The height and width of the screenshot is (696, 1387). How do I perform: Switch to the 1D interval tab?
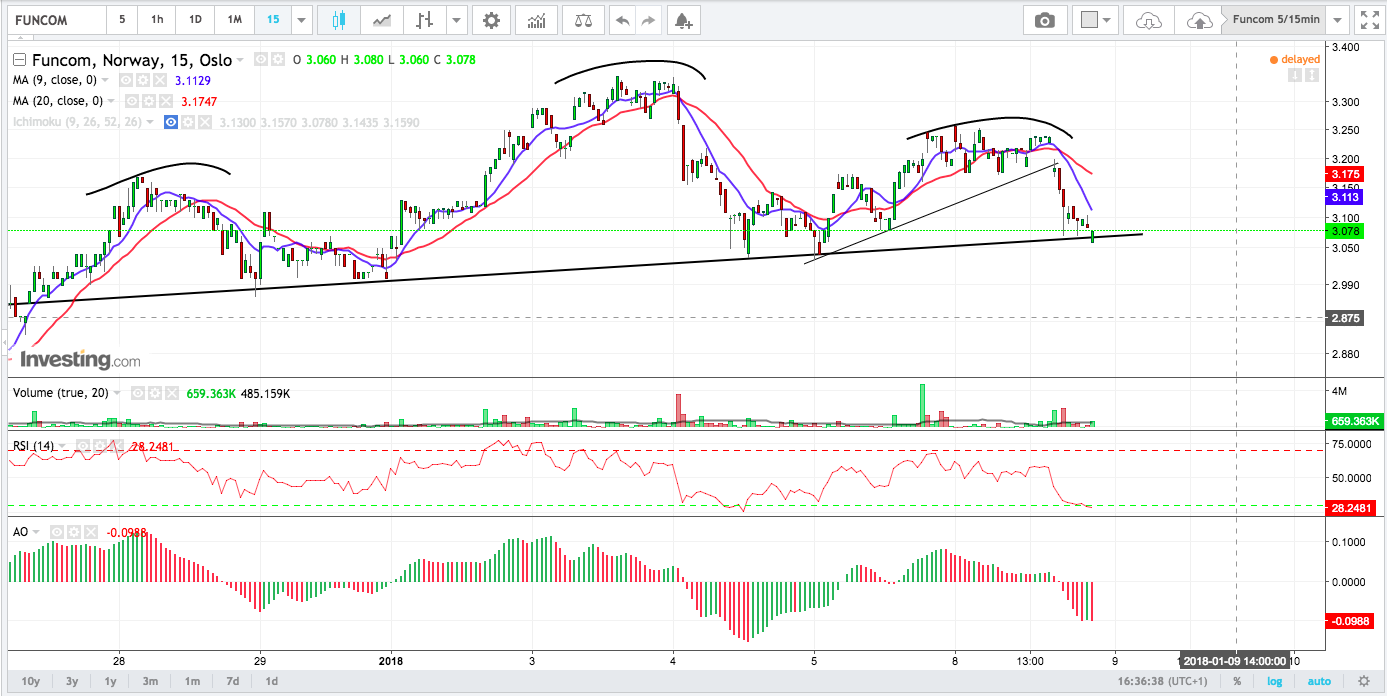[195, 20]
